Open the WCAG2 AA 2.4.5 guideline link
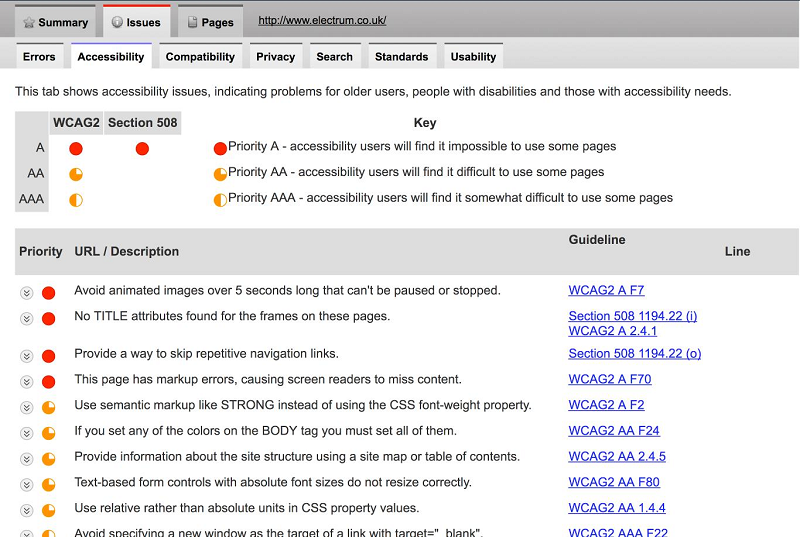 tap(617, 456)
